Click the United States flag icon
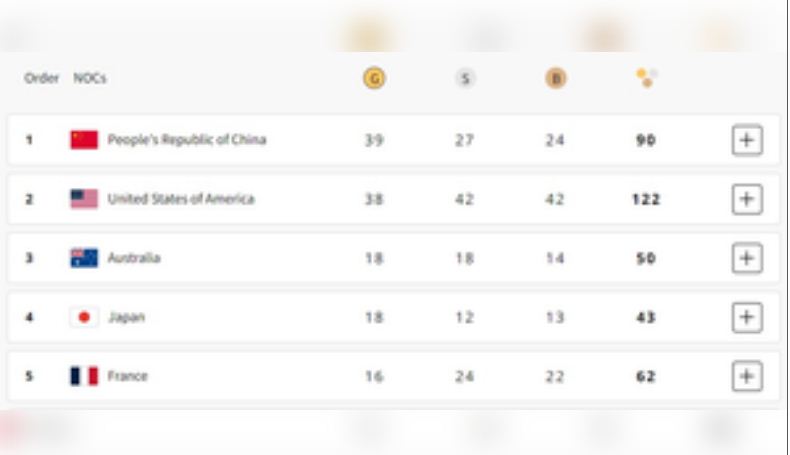 [x=84, y=199]
